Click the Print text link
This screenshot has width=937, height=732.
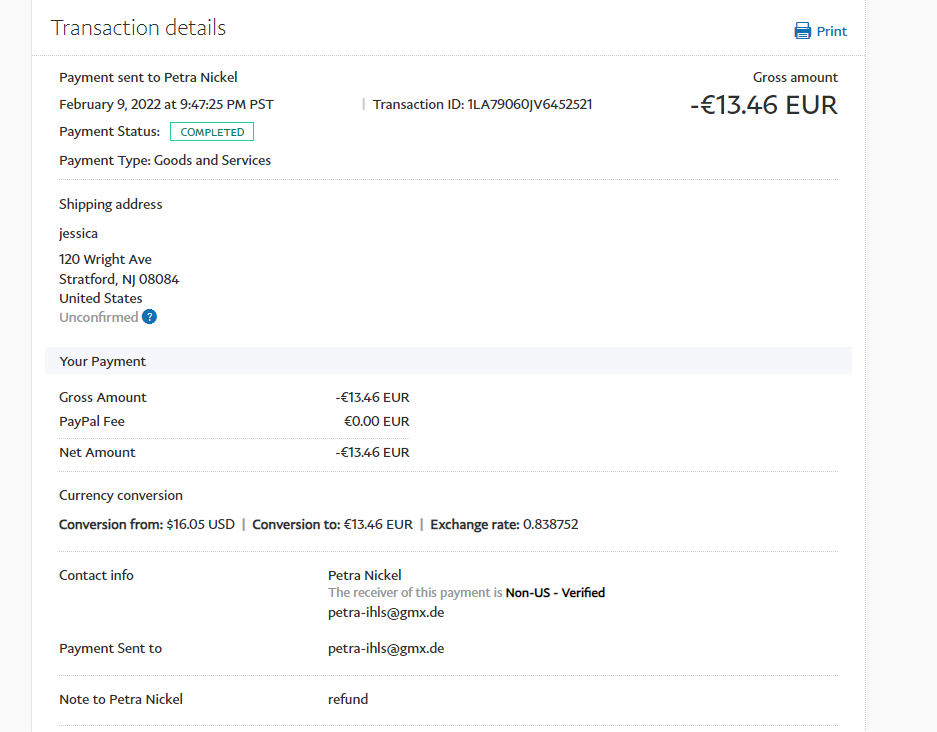coord(831,31)
